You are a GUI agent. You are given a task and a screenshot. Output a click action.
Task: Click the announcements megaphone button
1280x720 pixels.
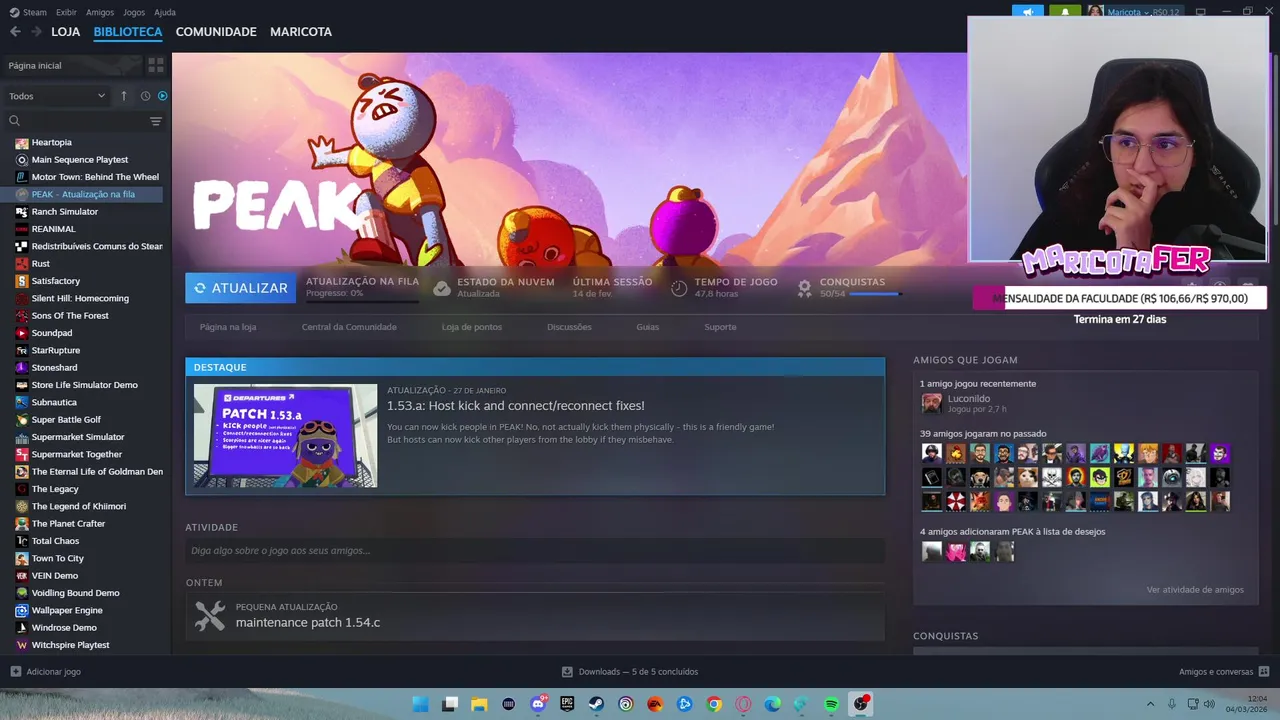point(1027,12)
